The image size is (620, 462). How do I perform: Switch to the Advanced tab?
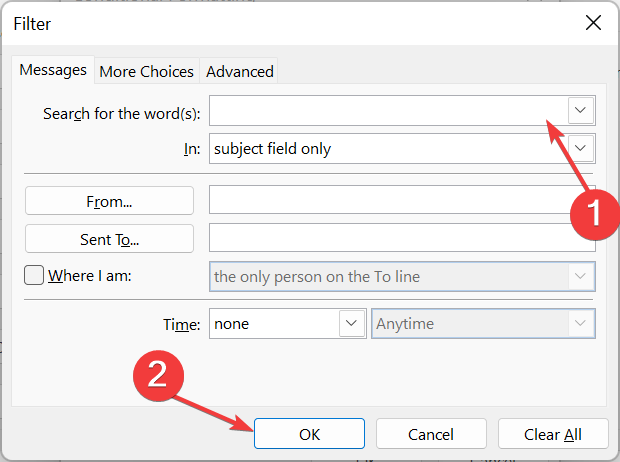[239, 71]
